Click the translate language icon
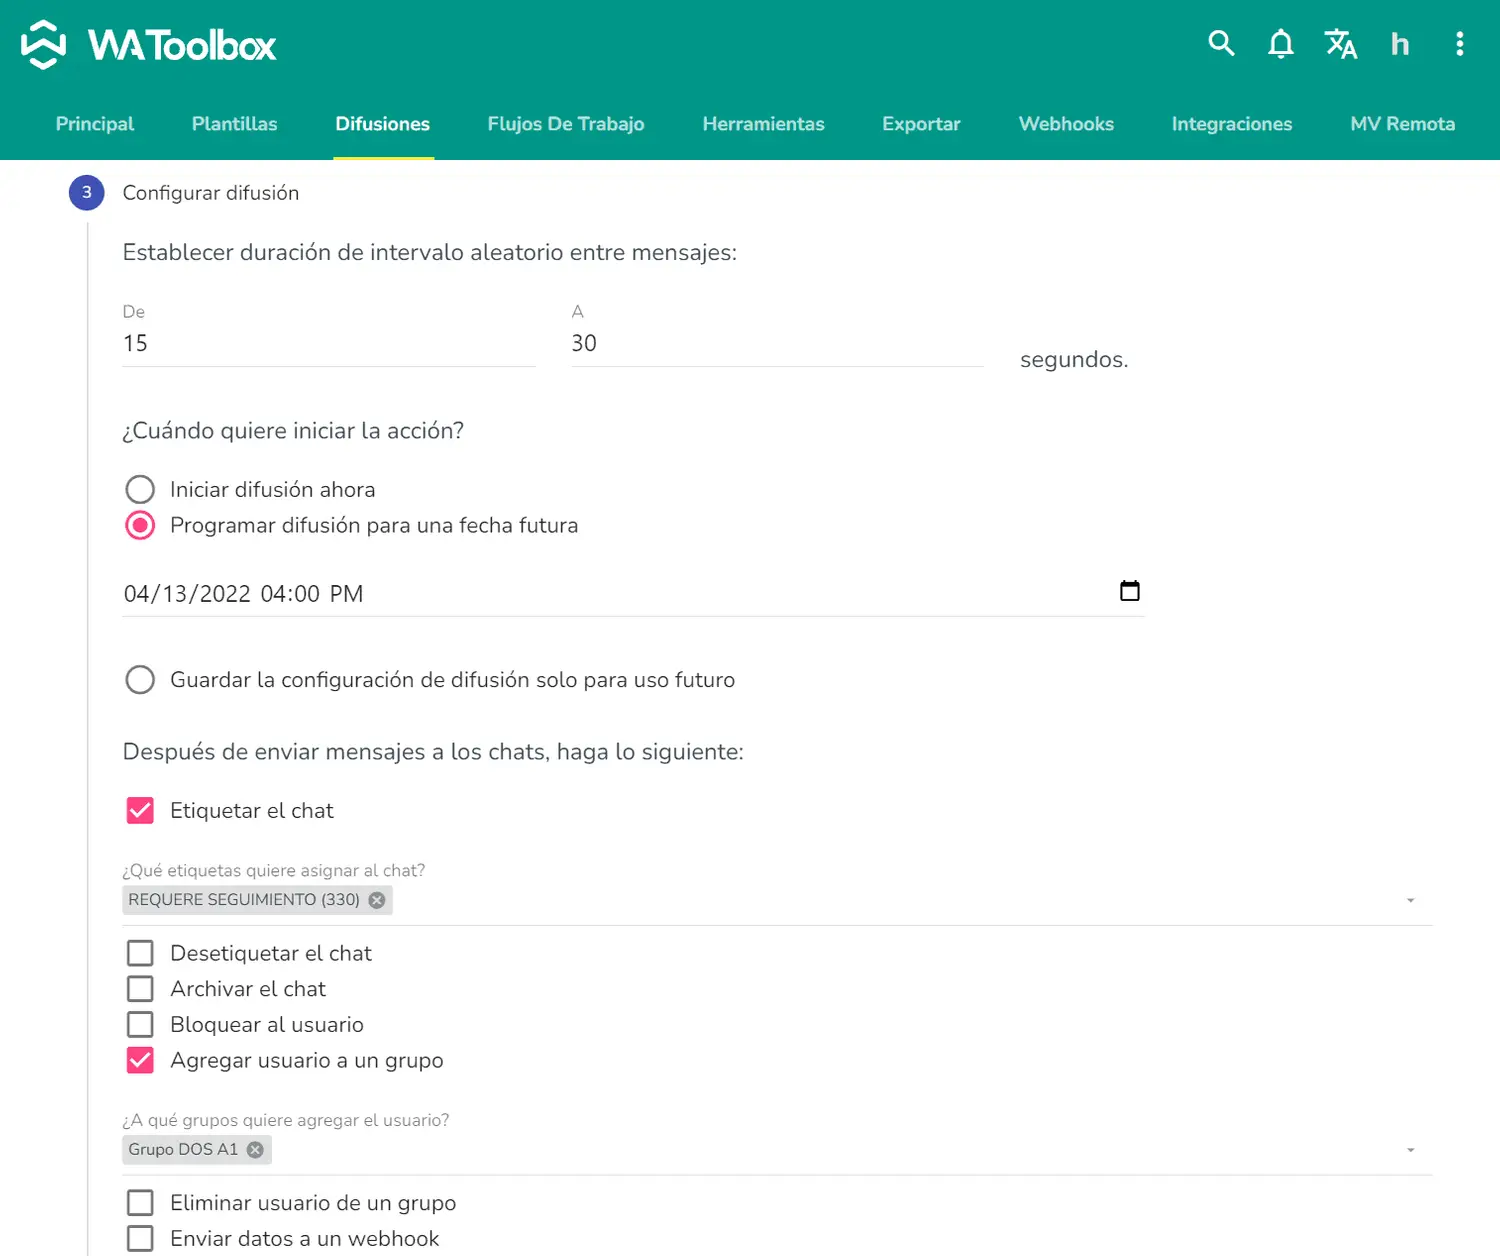Screen dimensions: 1500x1256 point(1340,44)
